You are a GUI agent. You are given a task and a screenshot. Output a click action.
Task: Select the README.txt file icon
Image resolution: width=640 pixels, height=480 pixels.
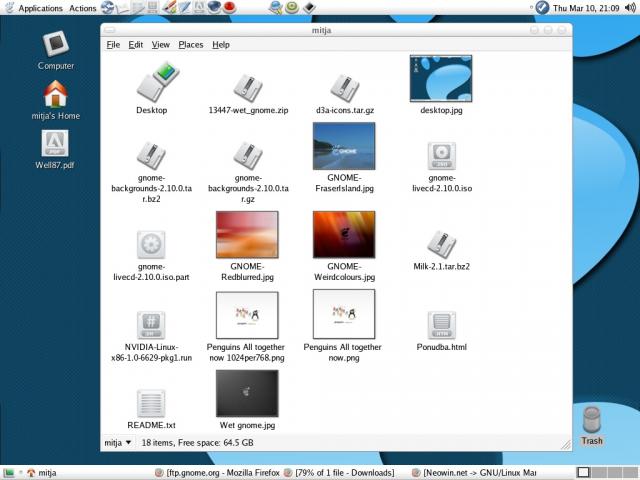pyautogui.click(x=151, y=403)
